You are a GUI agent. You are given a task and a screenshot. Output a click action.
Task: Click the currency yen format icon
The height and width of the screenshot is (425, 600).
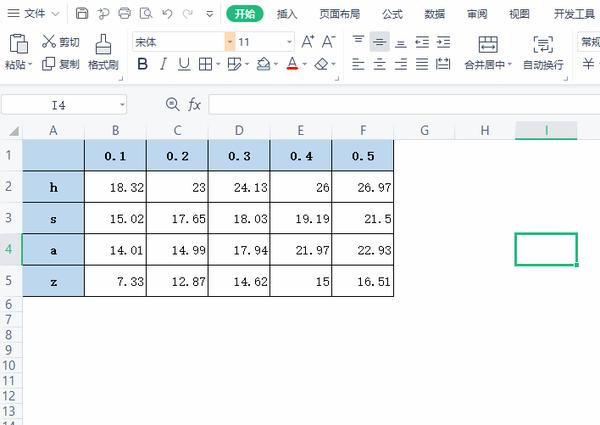click(x=589, y=64)
